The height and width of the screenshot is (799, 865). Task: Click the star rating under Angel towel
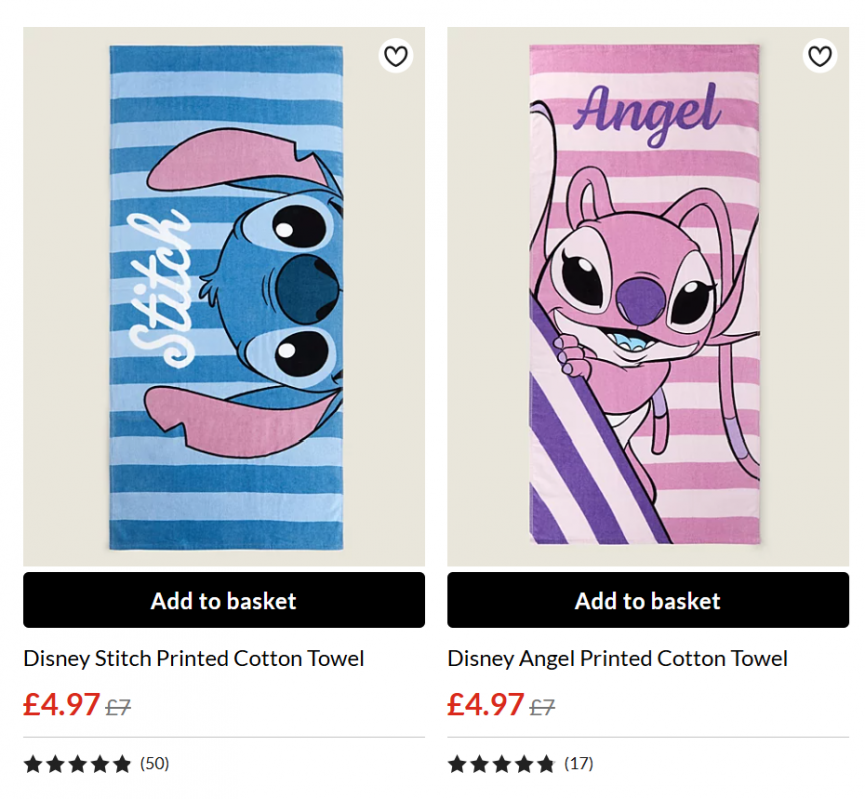(502, 764)
